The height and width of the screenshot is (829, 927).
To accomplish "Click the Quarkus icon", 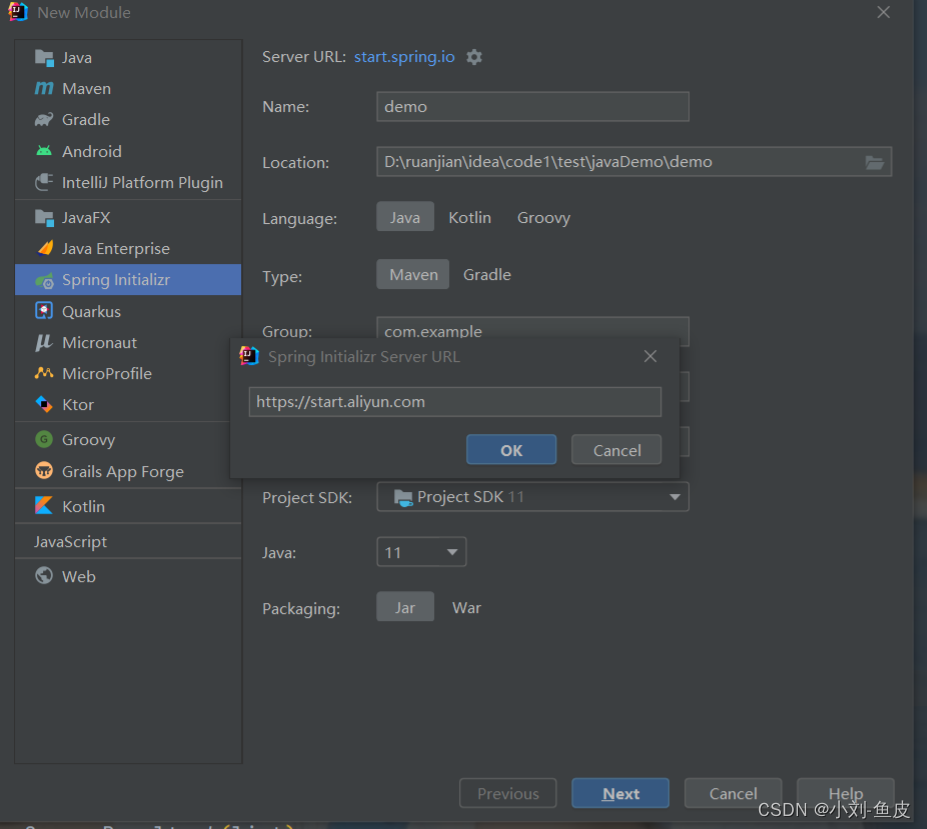I will click(x=44, y=311).
